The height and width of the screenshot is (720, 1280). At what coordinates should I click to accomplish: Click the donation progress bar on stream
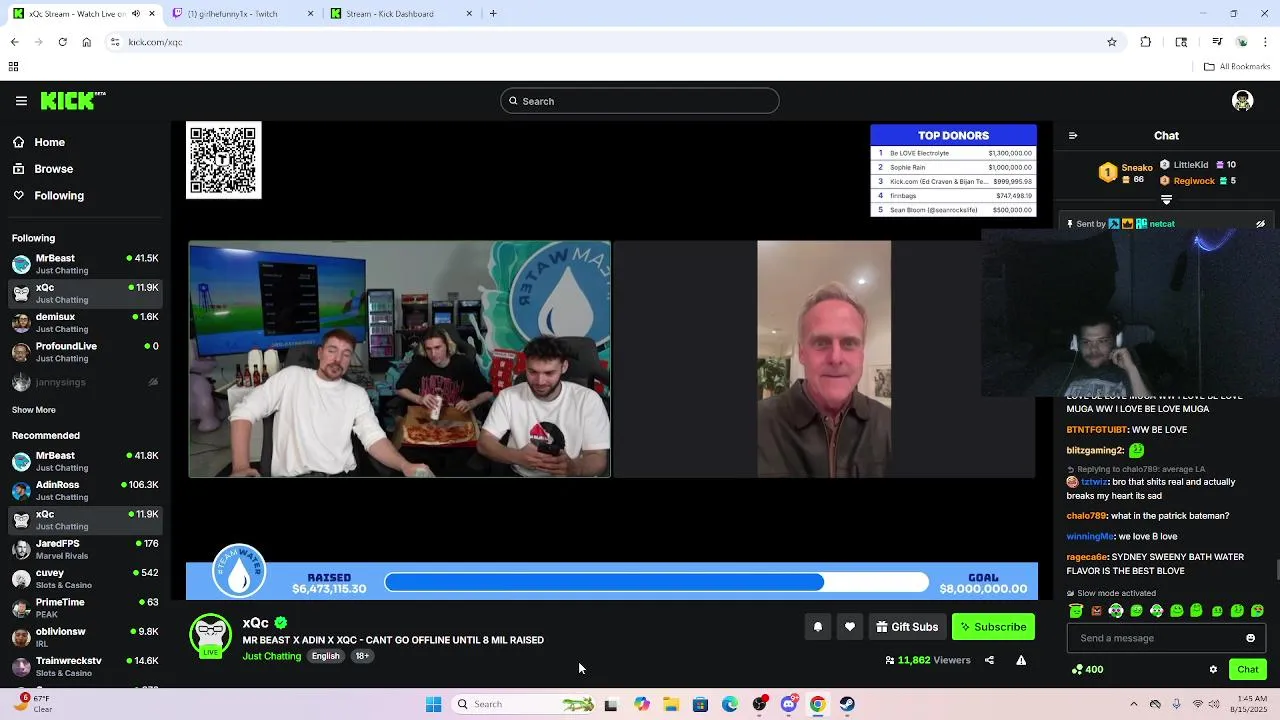[x=656, y=582]
